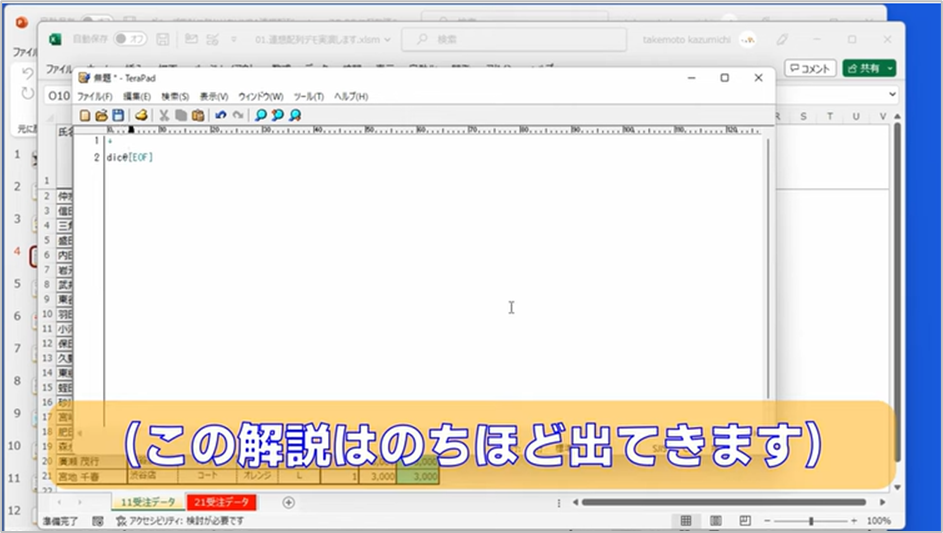Viewport: 943px width, 533px height.
Task: Select the 11受注データ sheet tab
Action: pyautogui.click(x=147, y=502)
